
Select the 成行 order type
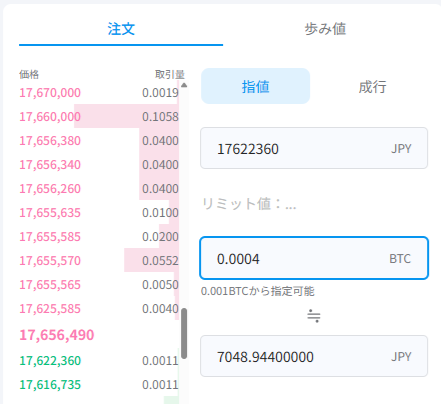click(372, 87)
